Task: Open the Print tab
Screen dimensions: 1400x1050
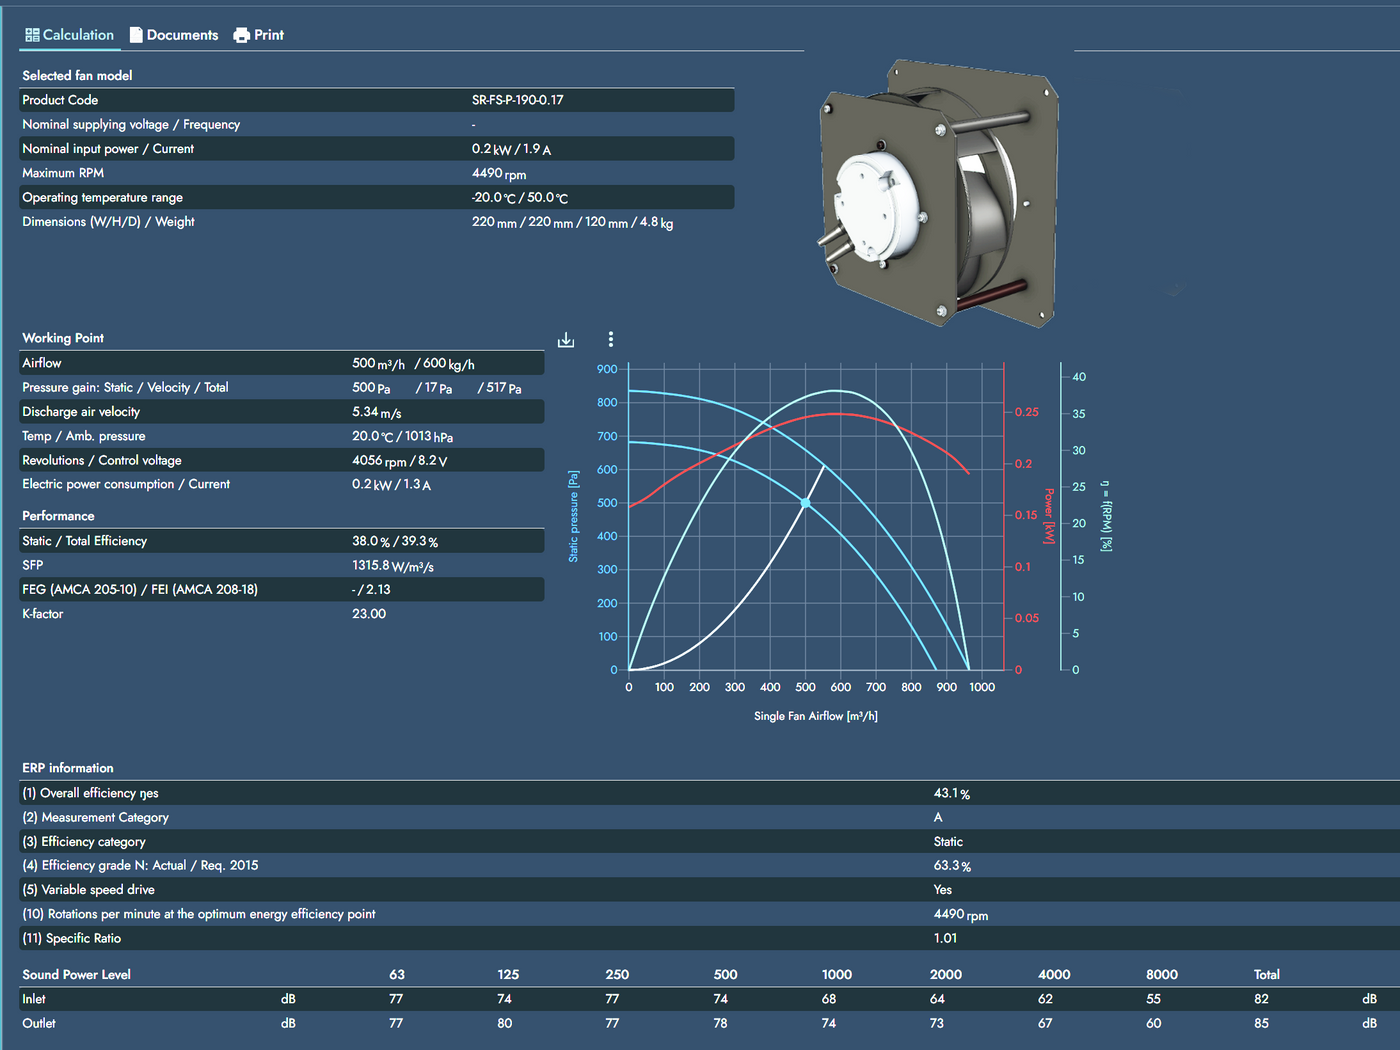Action: pyautogui.click(x=259, y=35)
